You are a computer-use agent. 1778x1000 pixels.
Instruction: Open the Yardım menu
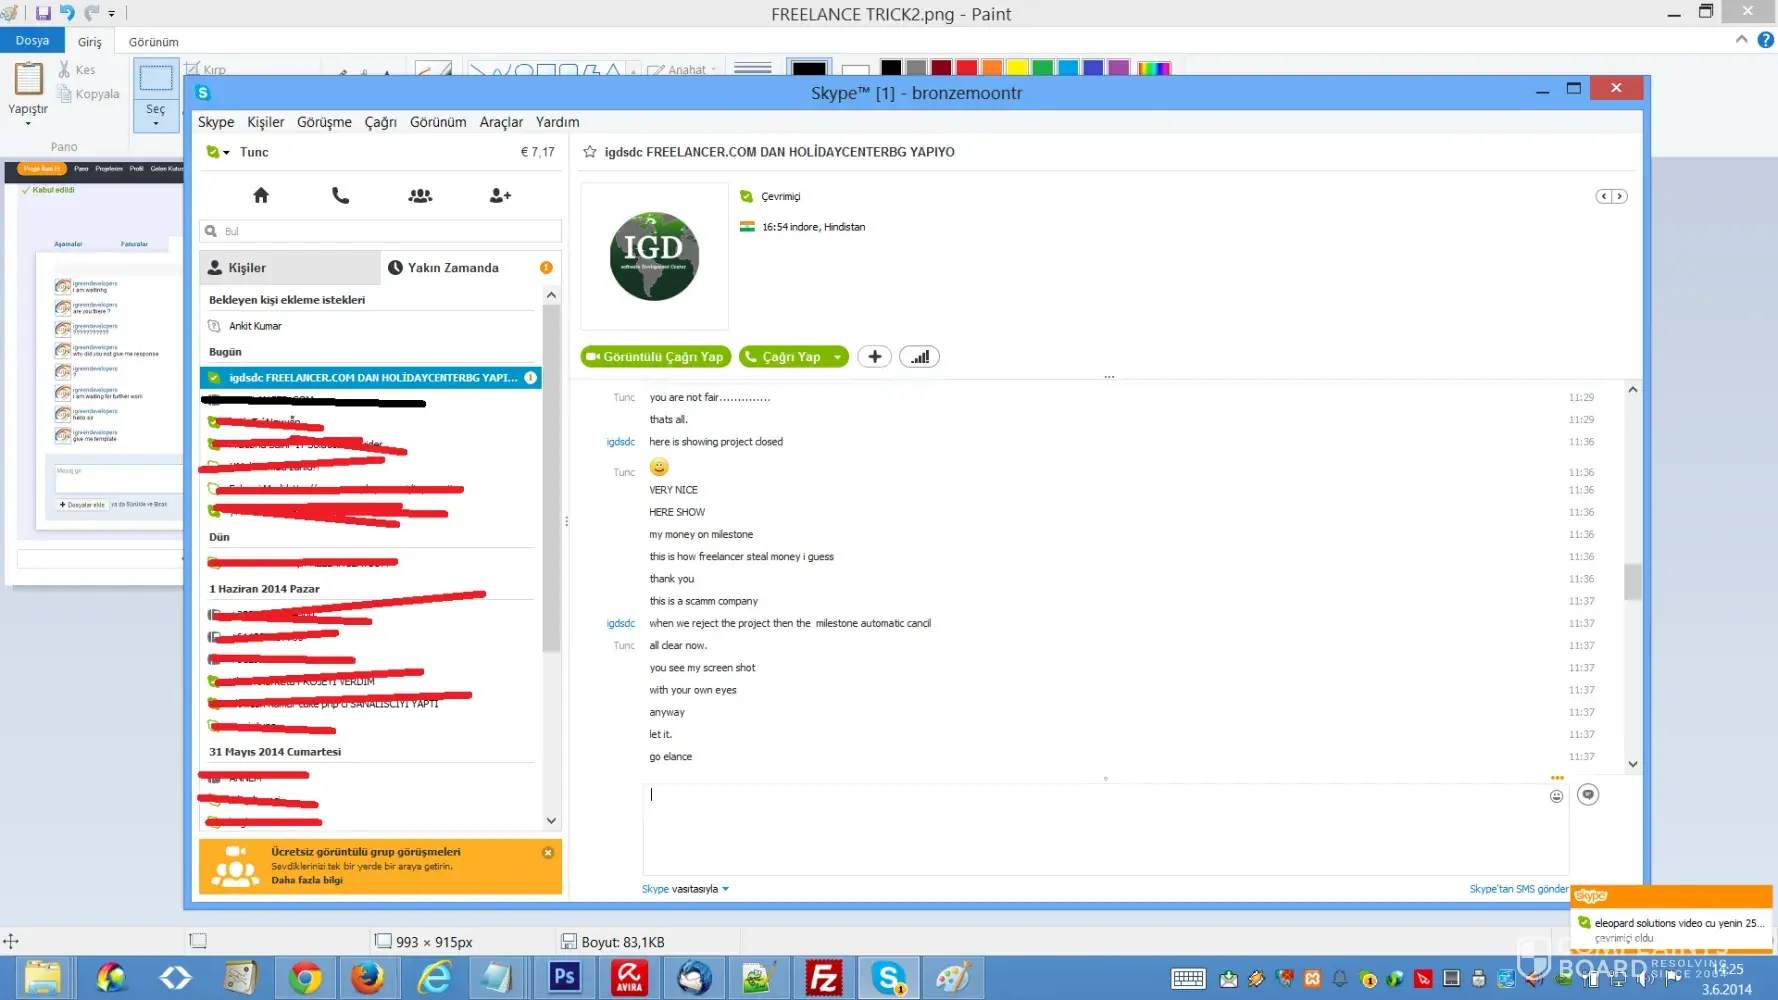[557, 122]
